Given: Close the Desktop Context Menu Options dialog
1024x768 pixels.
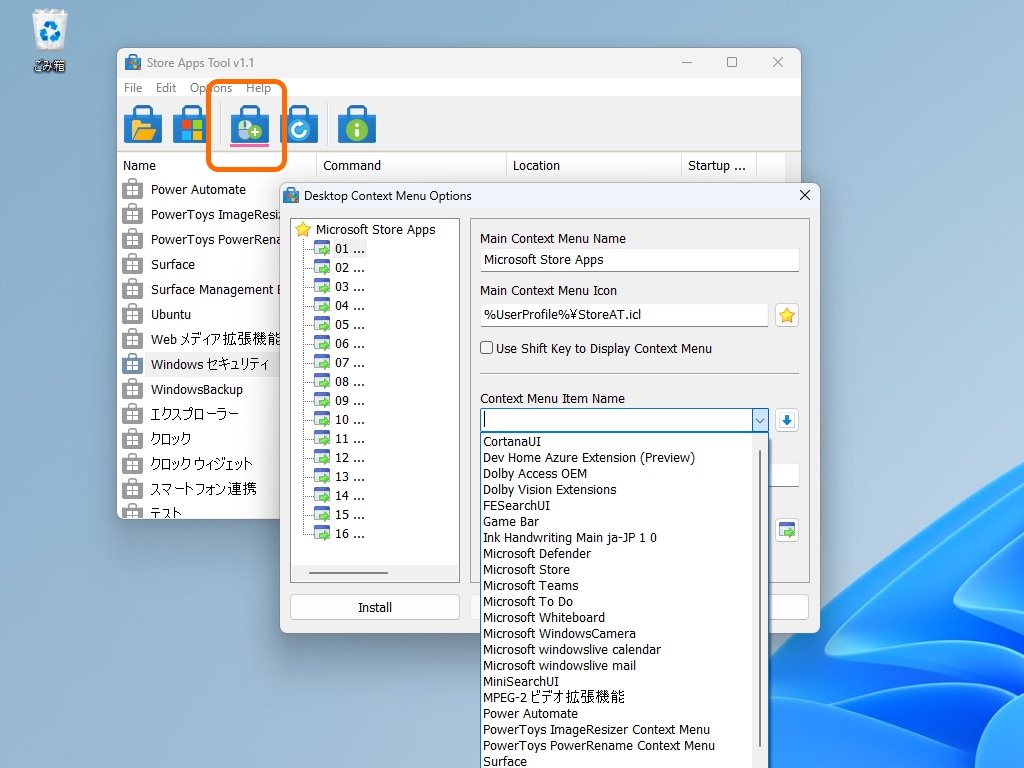Looking at the screenshot, I should pos(805,196).
